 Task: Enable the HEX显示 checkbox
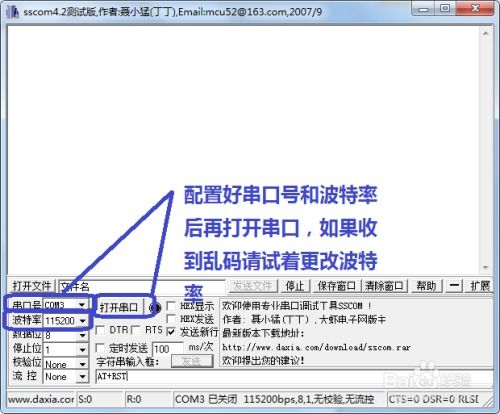point(171,306)
